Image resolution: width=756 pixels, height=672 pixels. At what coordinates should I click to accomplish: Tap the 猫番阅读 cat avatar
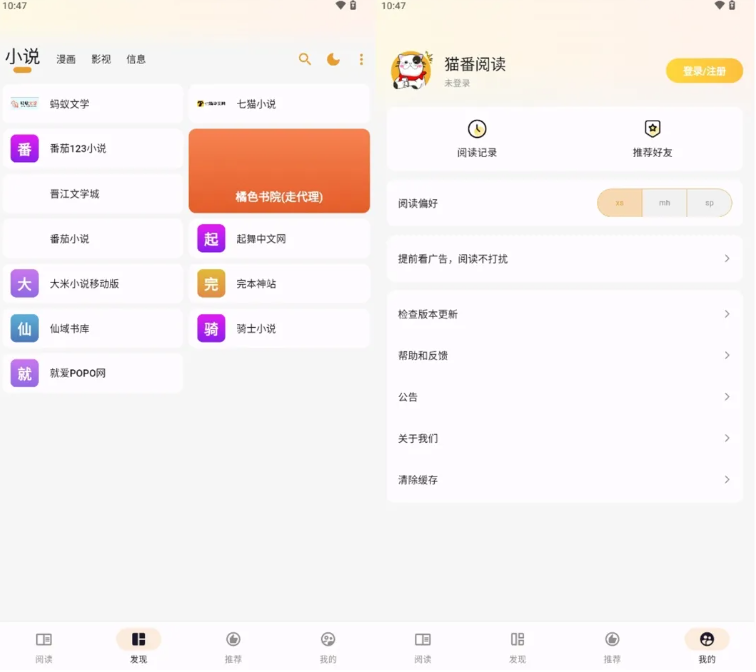(411, 70)
